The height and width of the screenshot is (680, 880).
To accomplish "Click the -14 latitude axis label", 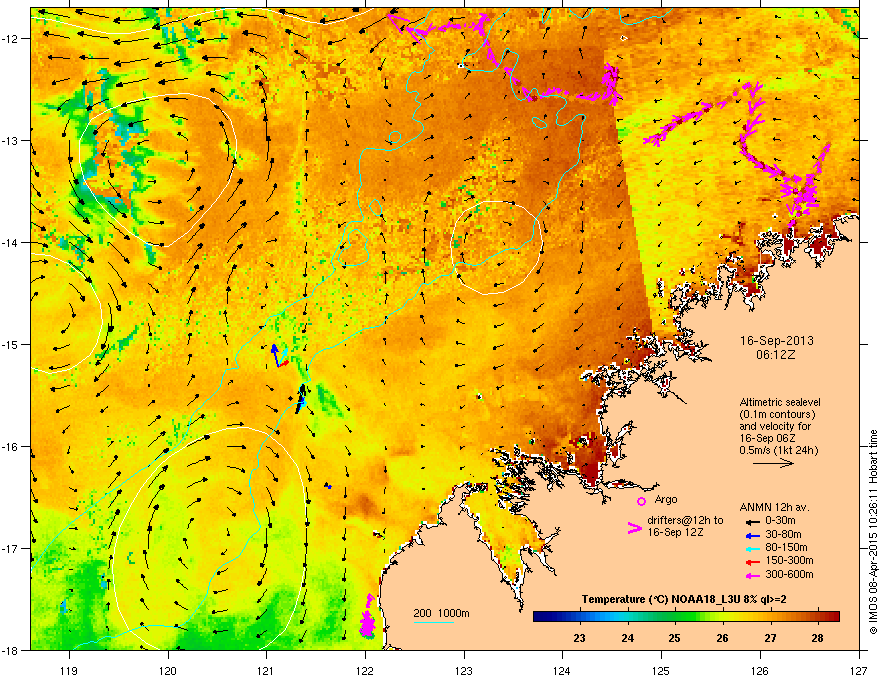I will point(10,242).
